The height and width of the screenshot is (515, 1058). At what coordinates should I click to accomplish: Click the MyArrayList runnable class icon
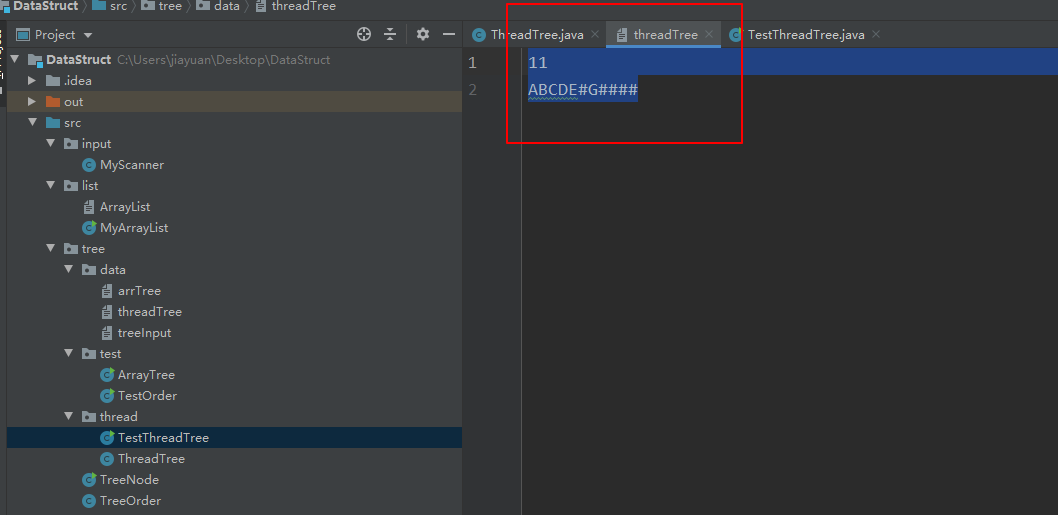pyautogui.click(x=88, y=227)
